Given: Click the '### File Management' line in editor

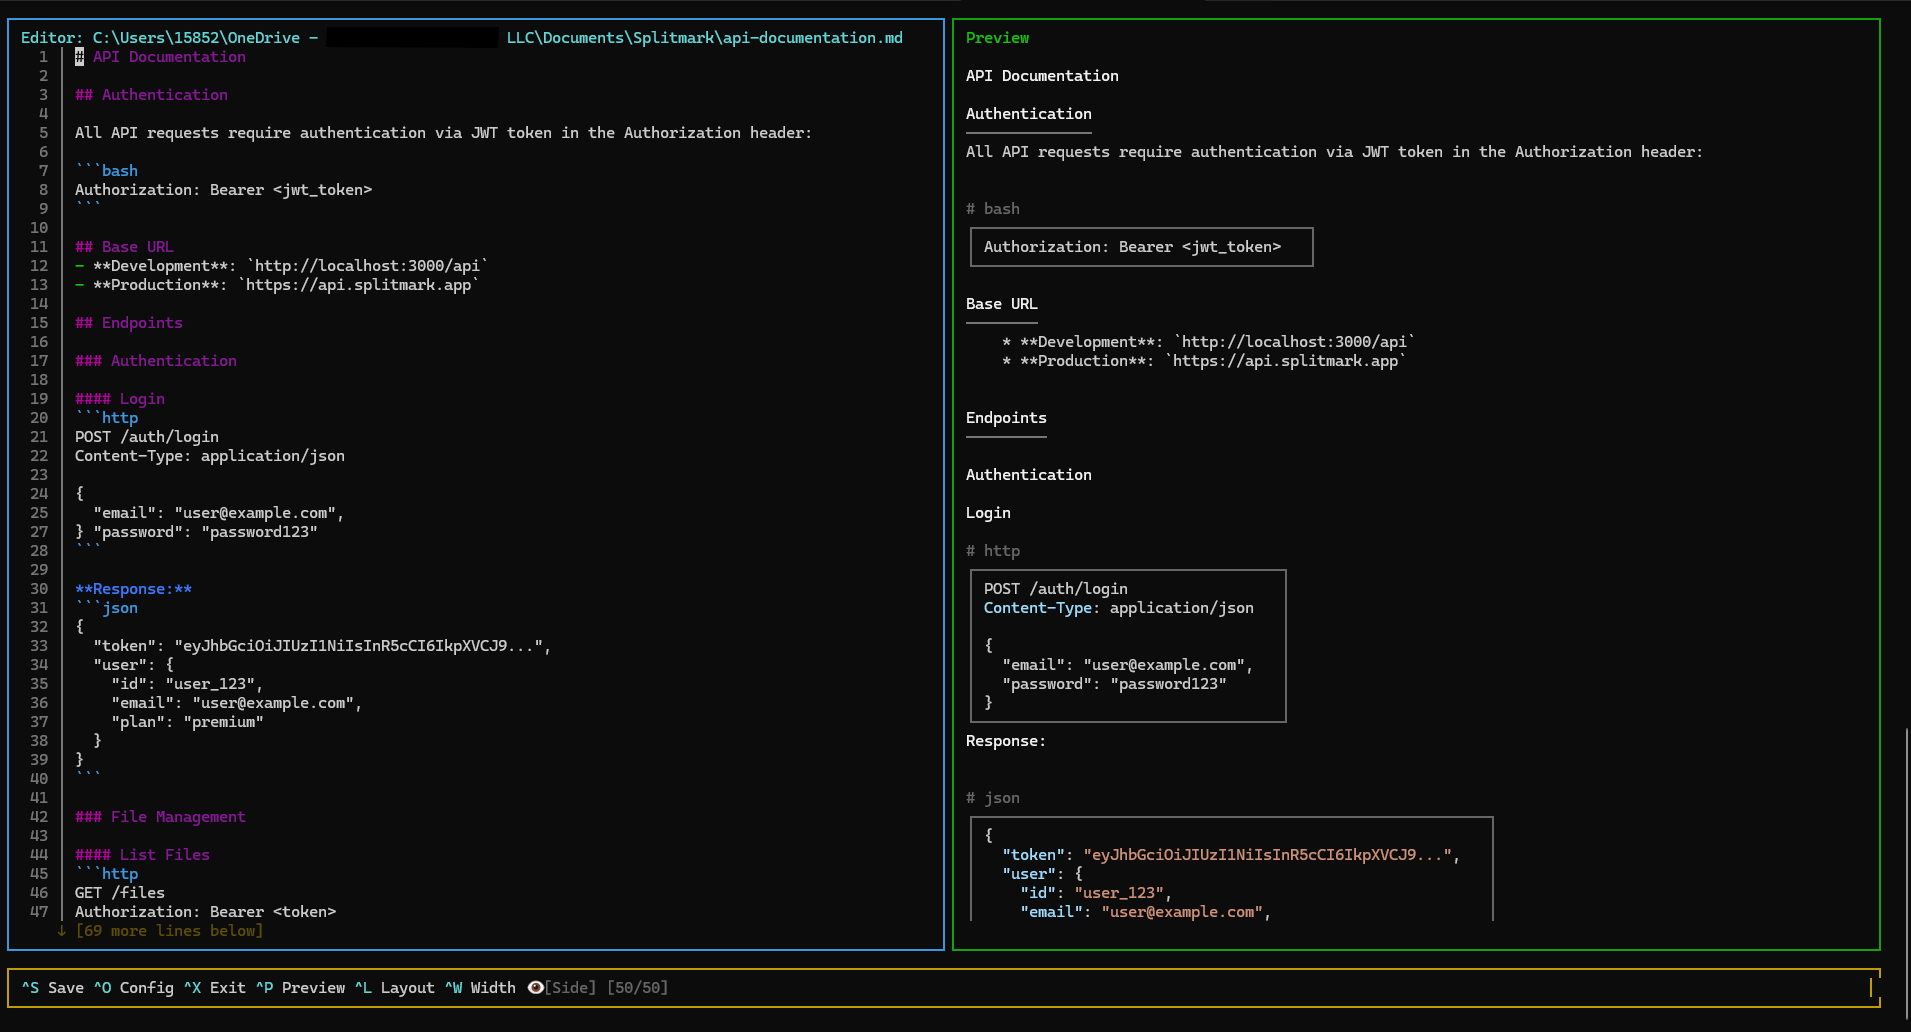Looking at the screenshot, I should click(x=160, y=817).
